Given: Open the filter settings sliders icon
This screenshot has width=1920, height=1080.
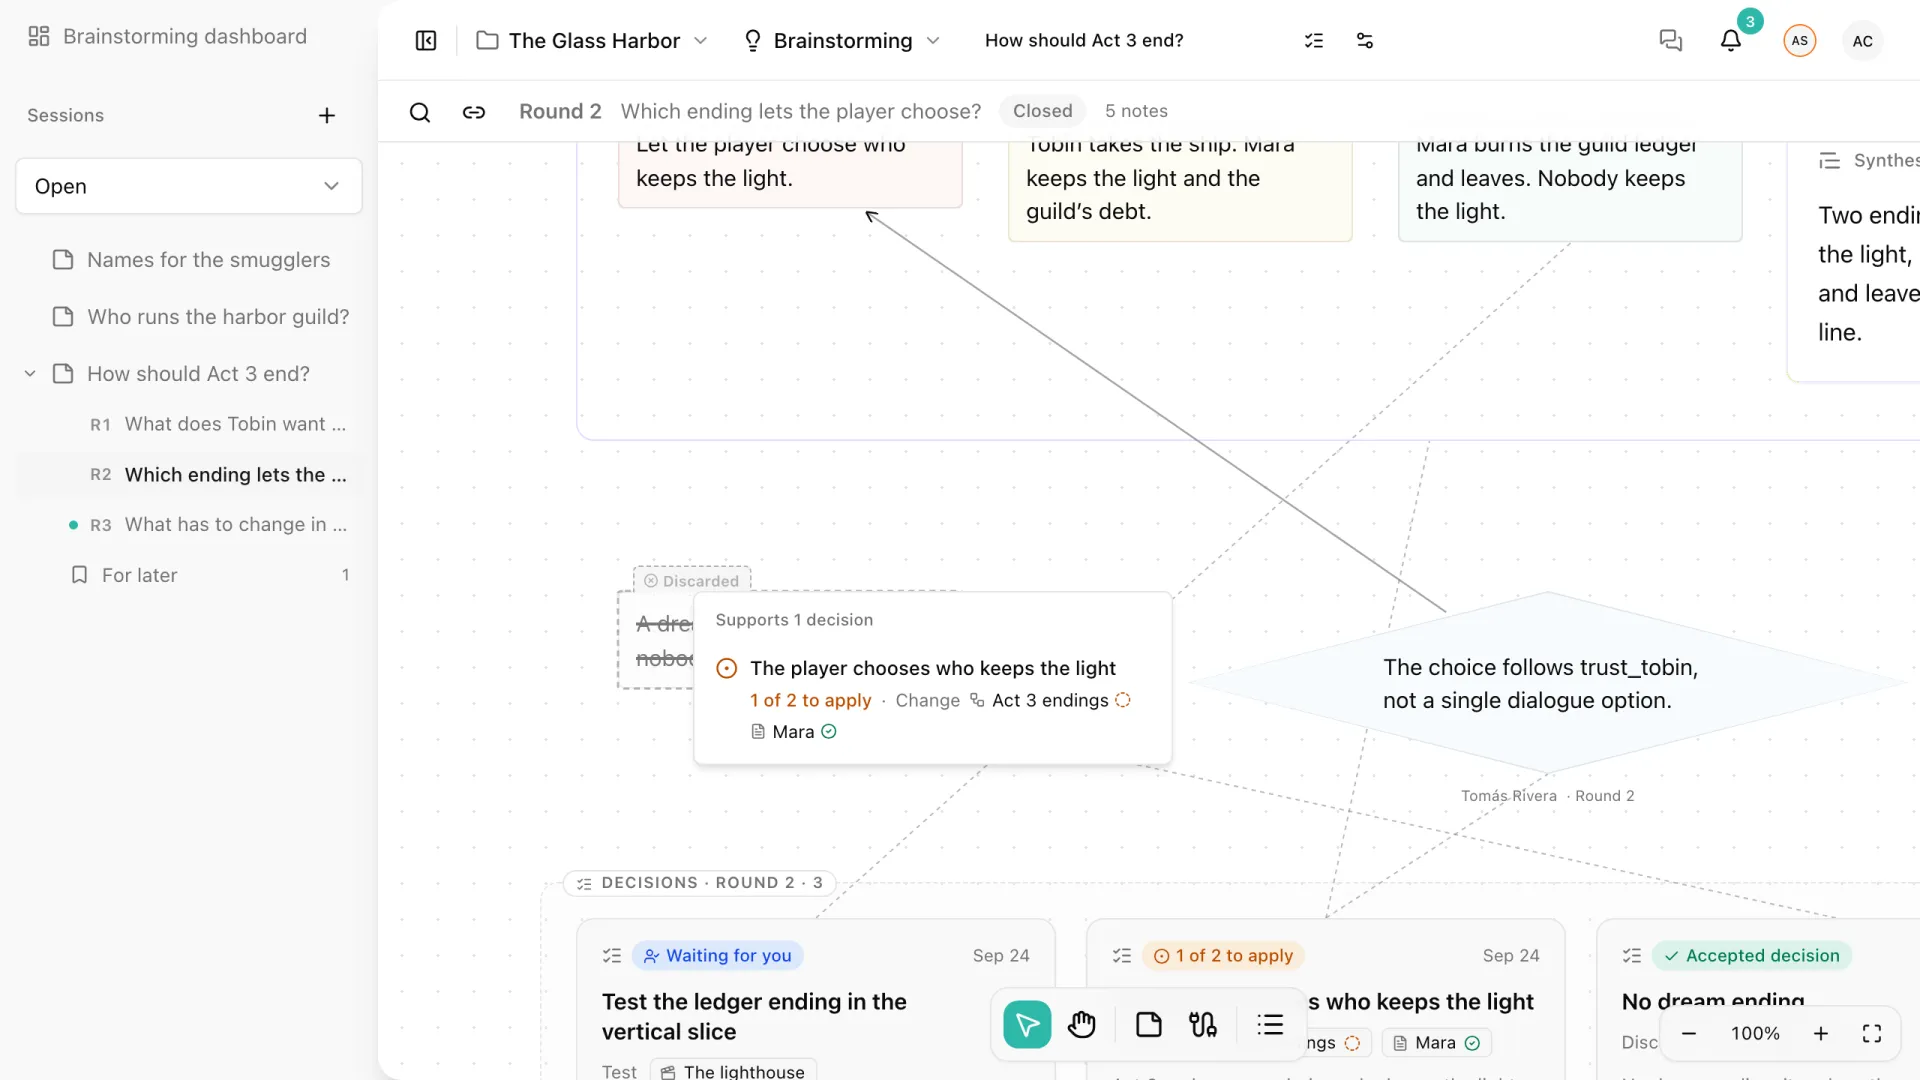Looking at the screenshot, I should click(x=1365, y=41).
